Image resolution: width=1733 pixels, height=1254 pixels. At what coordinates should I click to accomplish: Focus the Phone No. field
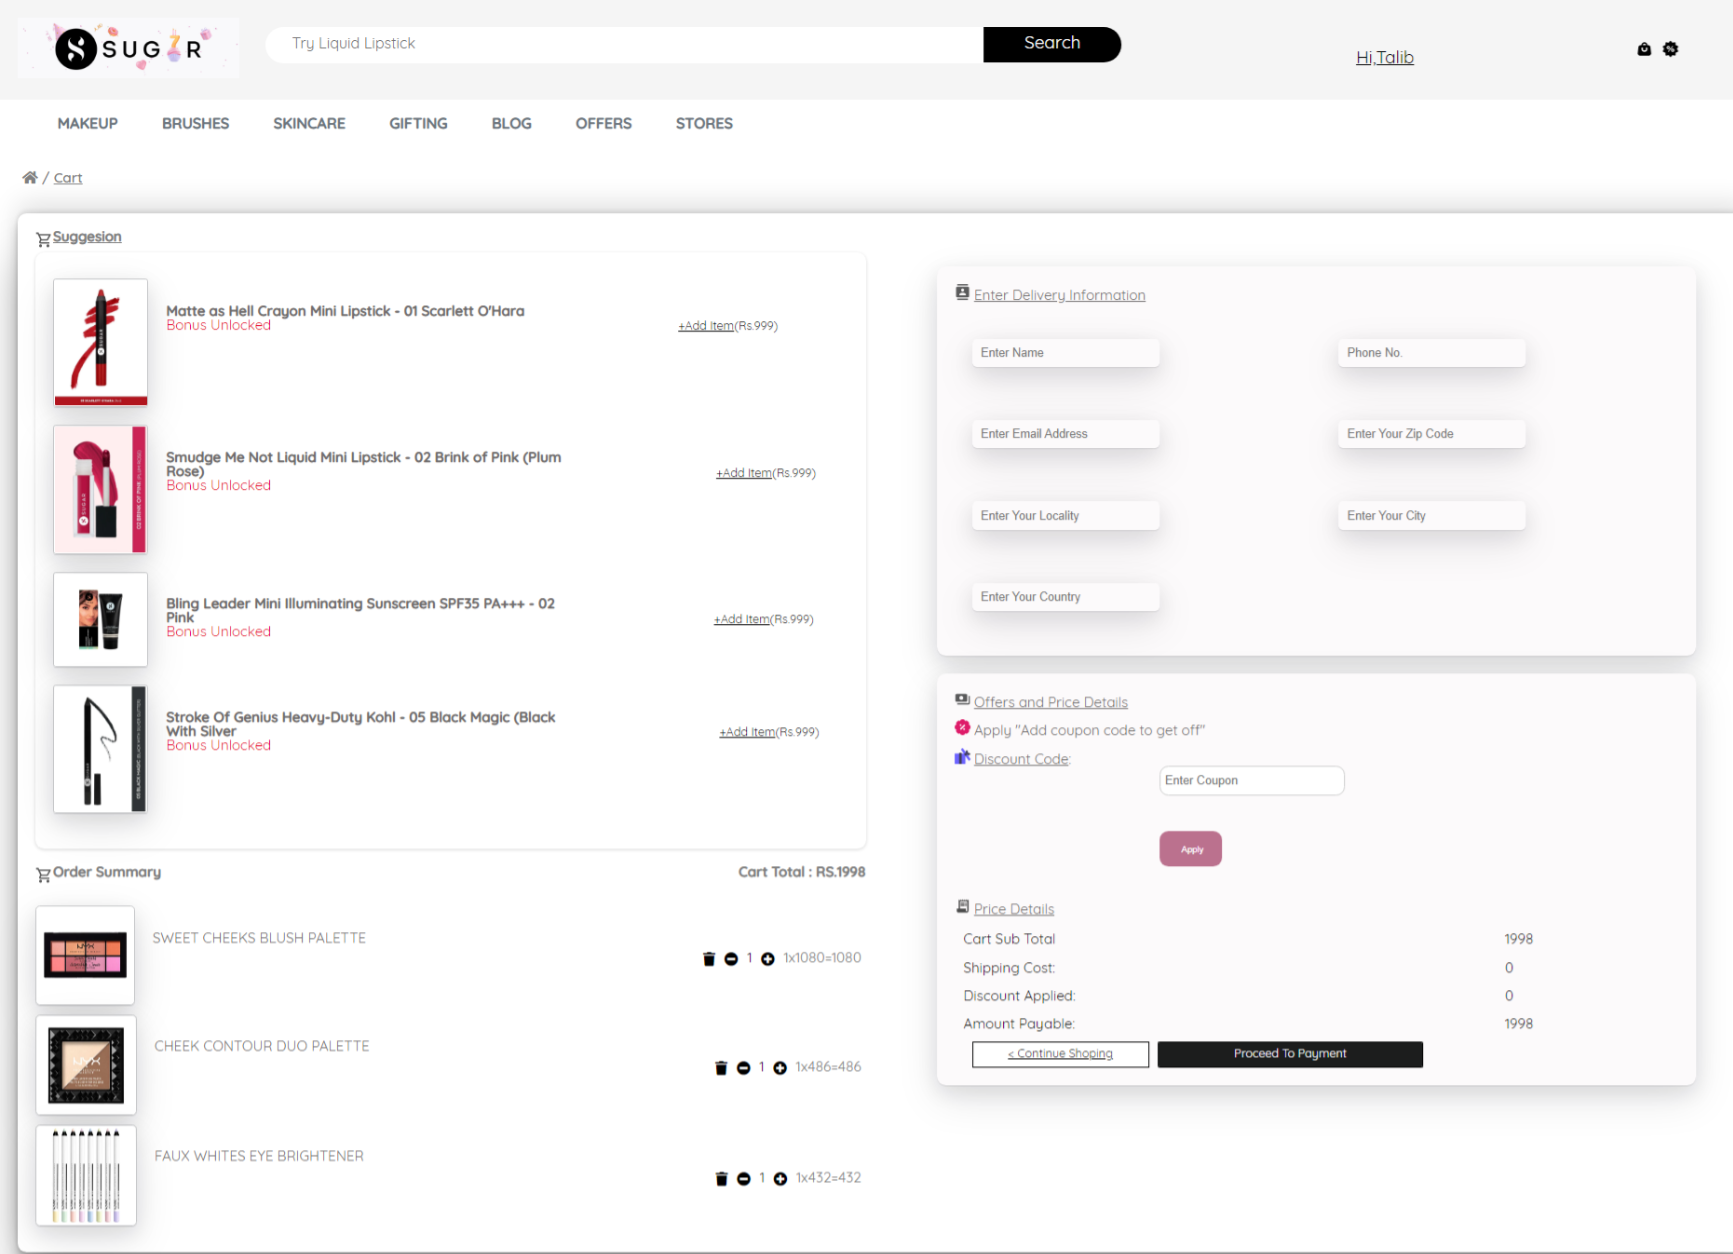click(1431, 353)
